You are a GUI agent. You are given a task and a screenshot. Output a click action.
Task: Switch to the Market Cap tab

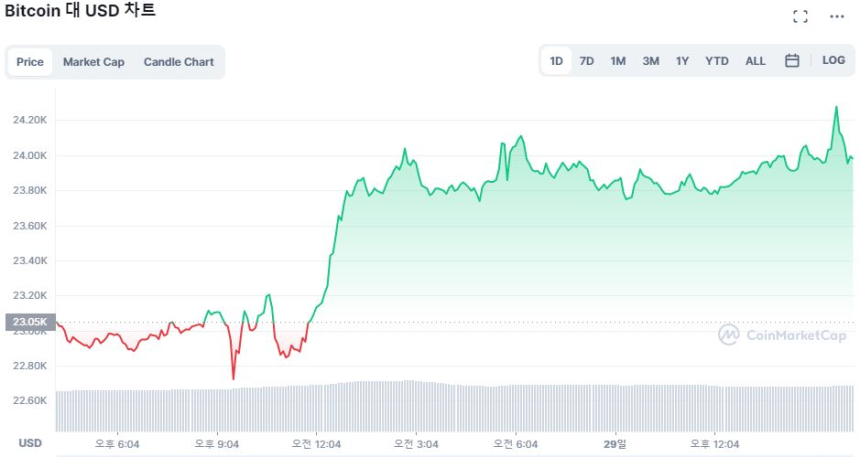click(94, 62)
